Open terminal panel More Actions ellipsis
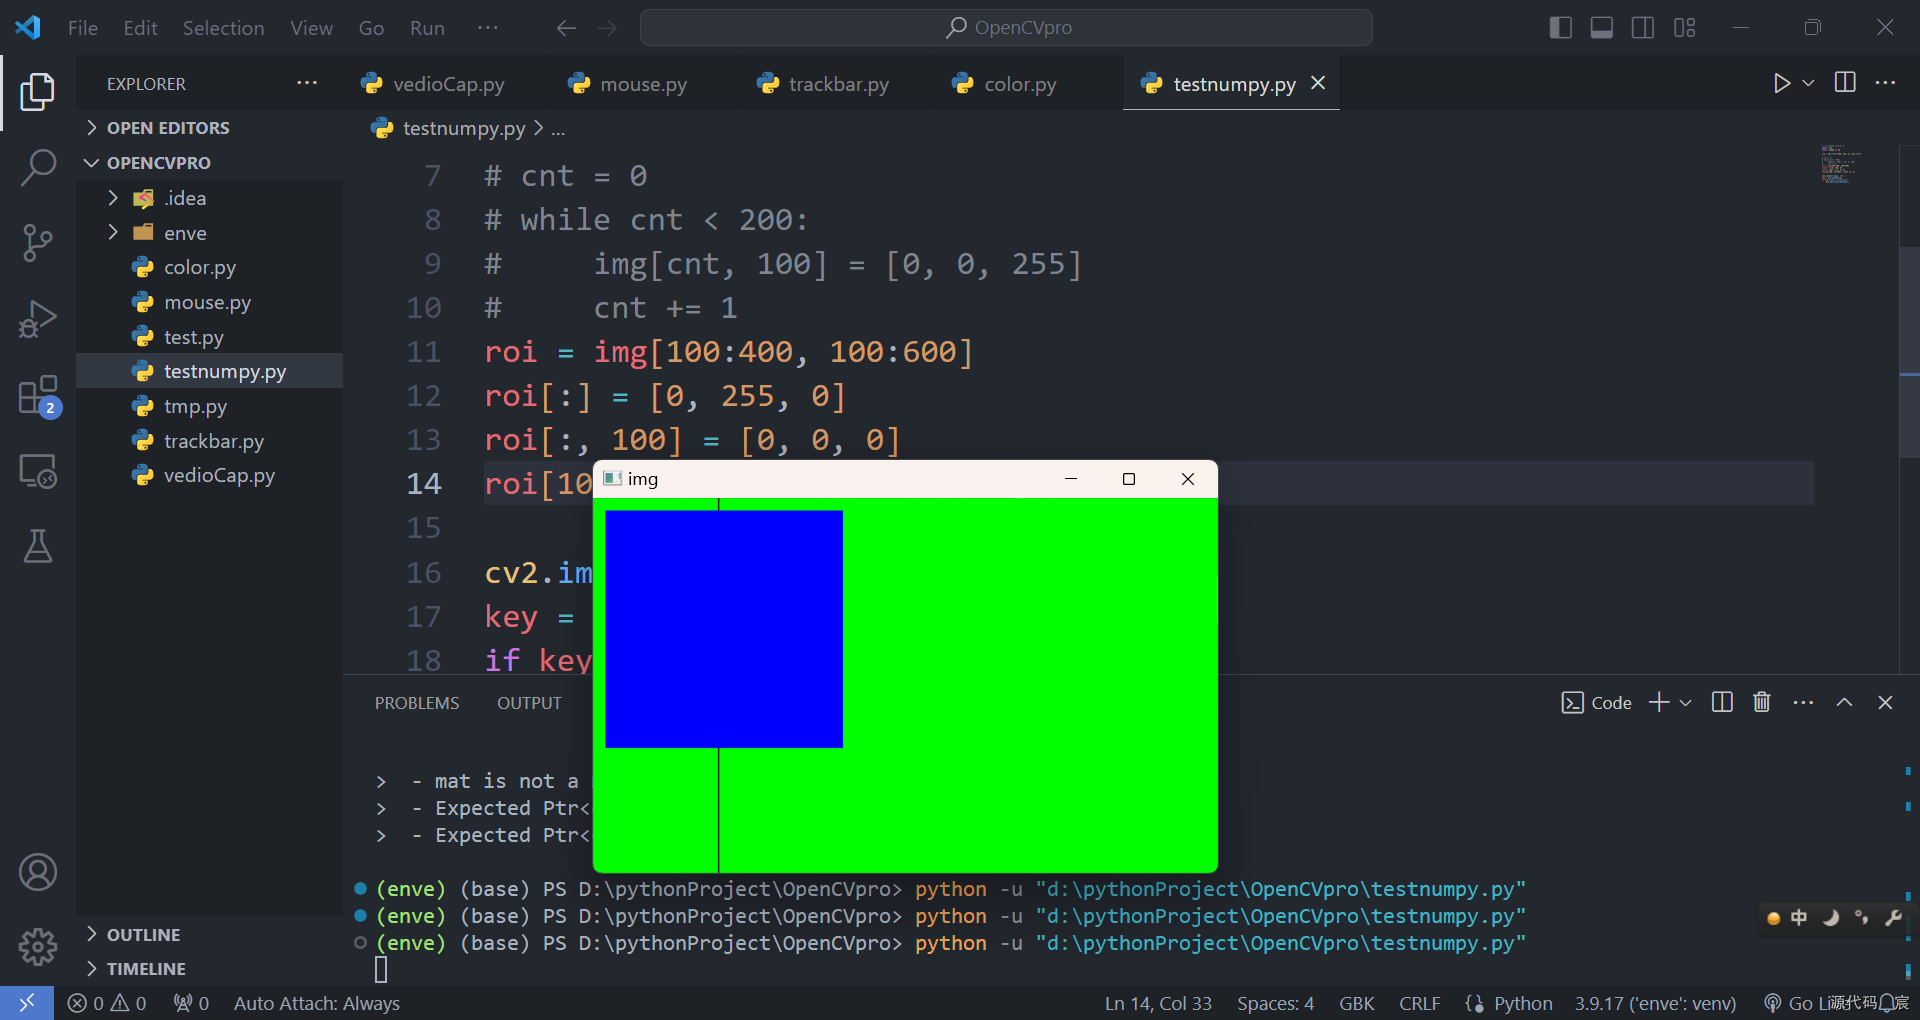The image size is (1920, 1020). [1803, 703]
